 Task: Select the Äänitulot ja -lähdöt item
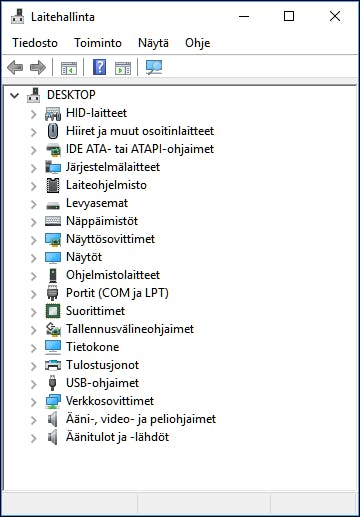coord(117,437)
